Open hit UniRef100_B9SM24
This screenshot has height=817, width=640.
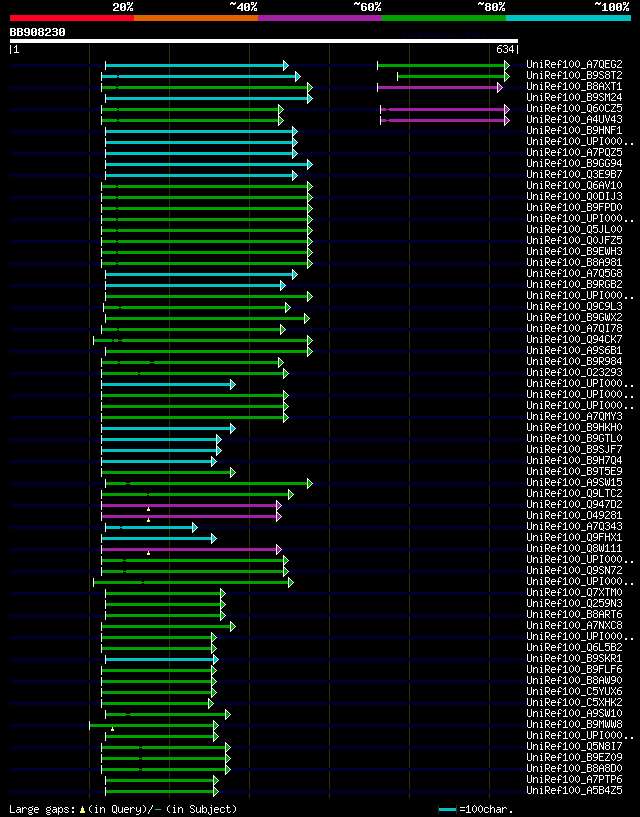click(x=574, y=97)
